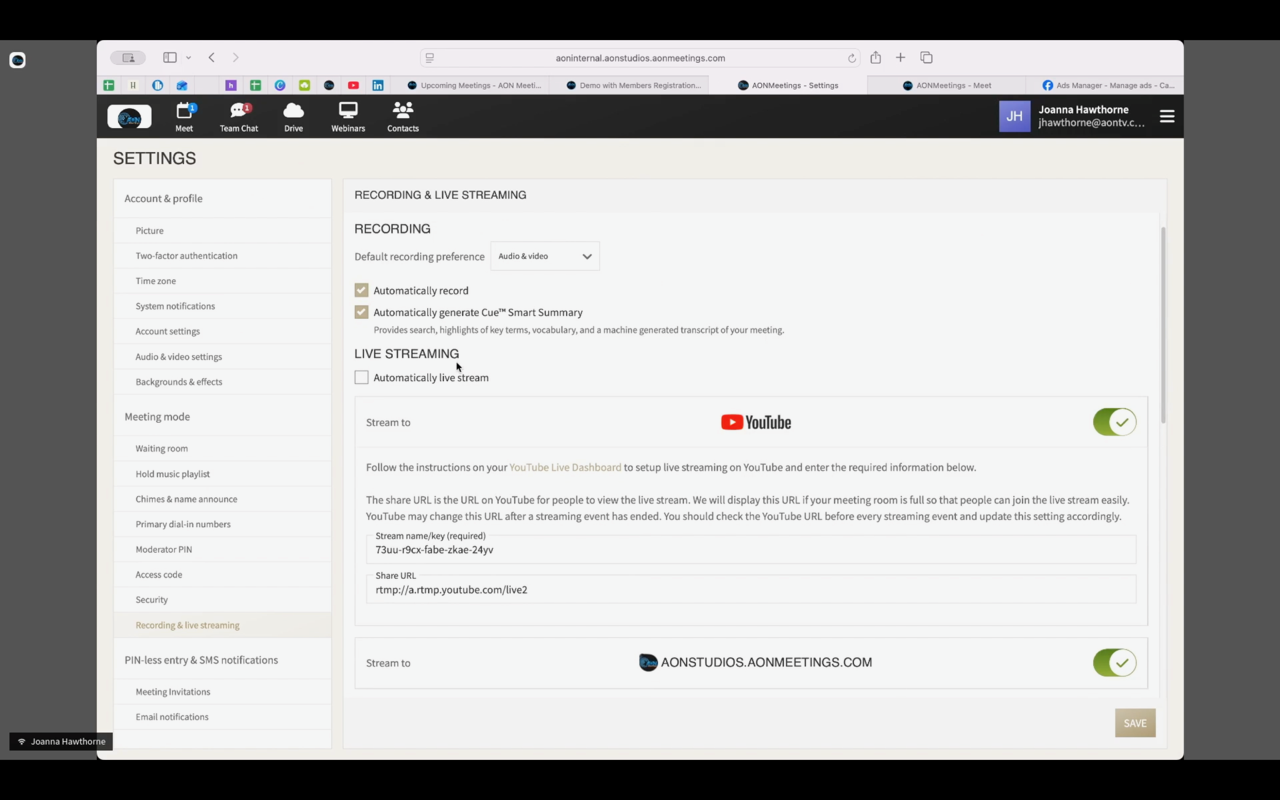
Task: Switch to the Upcoming Meetings browser tab
Action: point(476,85)
